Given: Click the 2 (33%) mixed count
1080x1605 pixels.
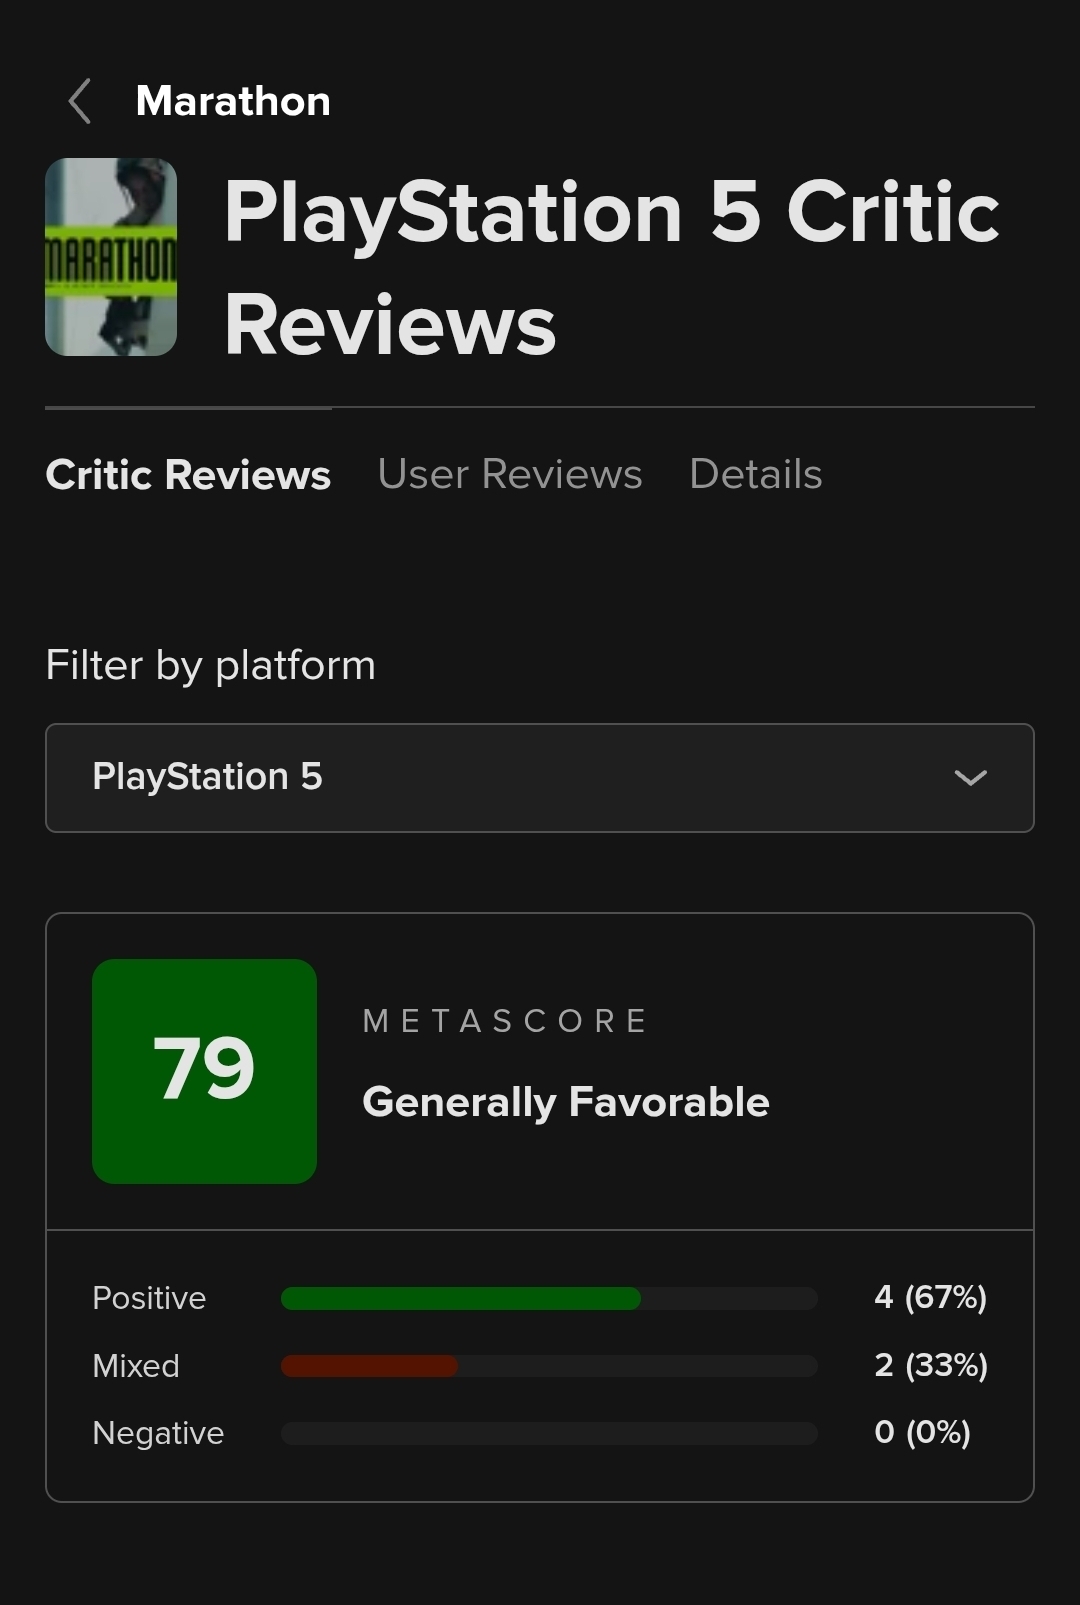Looking at the screenshot, I should point(930,1365).
